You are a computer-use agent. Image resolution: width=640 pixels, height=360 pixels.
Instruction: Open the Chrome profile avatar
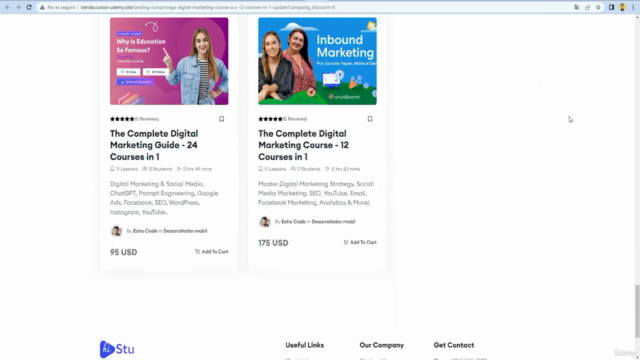click(622, 7)
